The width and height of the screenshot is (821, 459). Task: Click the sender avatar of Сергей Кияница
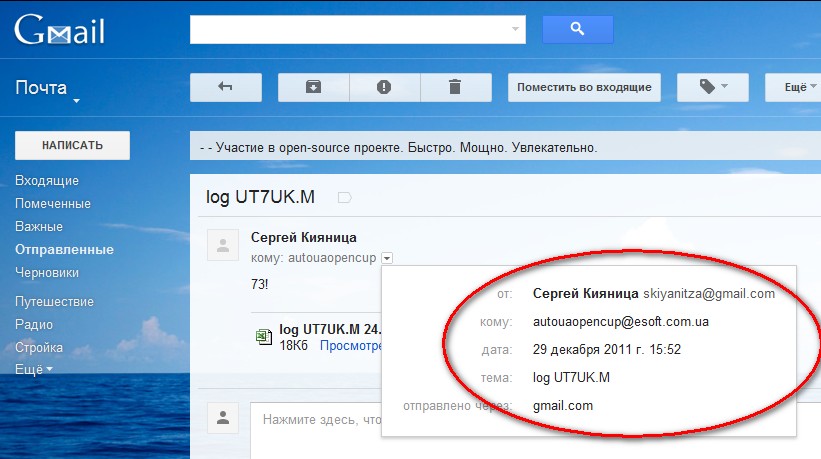pos(223,244)
